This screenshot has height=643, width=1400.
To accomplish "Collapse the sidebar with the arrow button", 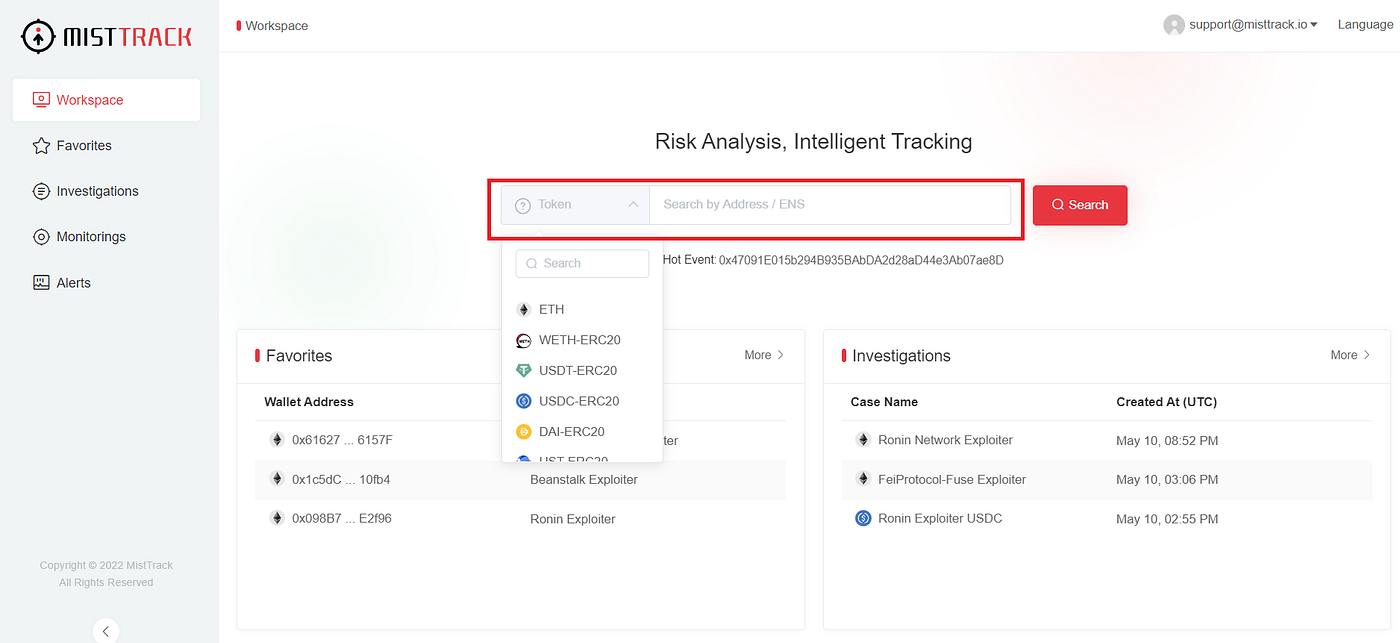I will pos(106,630).
